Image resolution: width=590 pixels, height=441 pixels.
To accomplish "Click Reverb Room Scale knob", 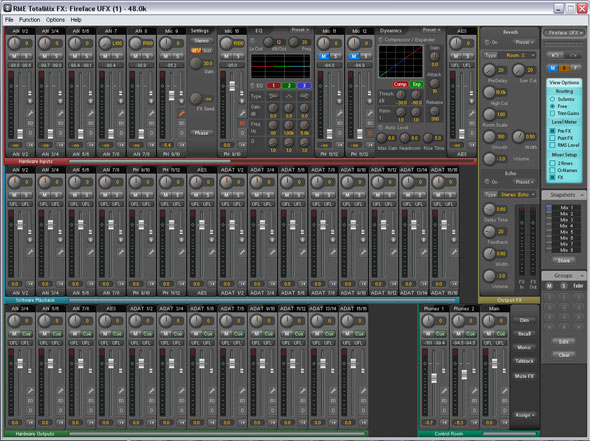I will click(x=489, y=114).
